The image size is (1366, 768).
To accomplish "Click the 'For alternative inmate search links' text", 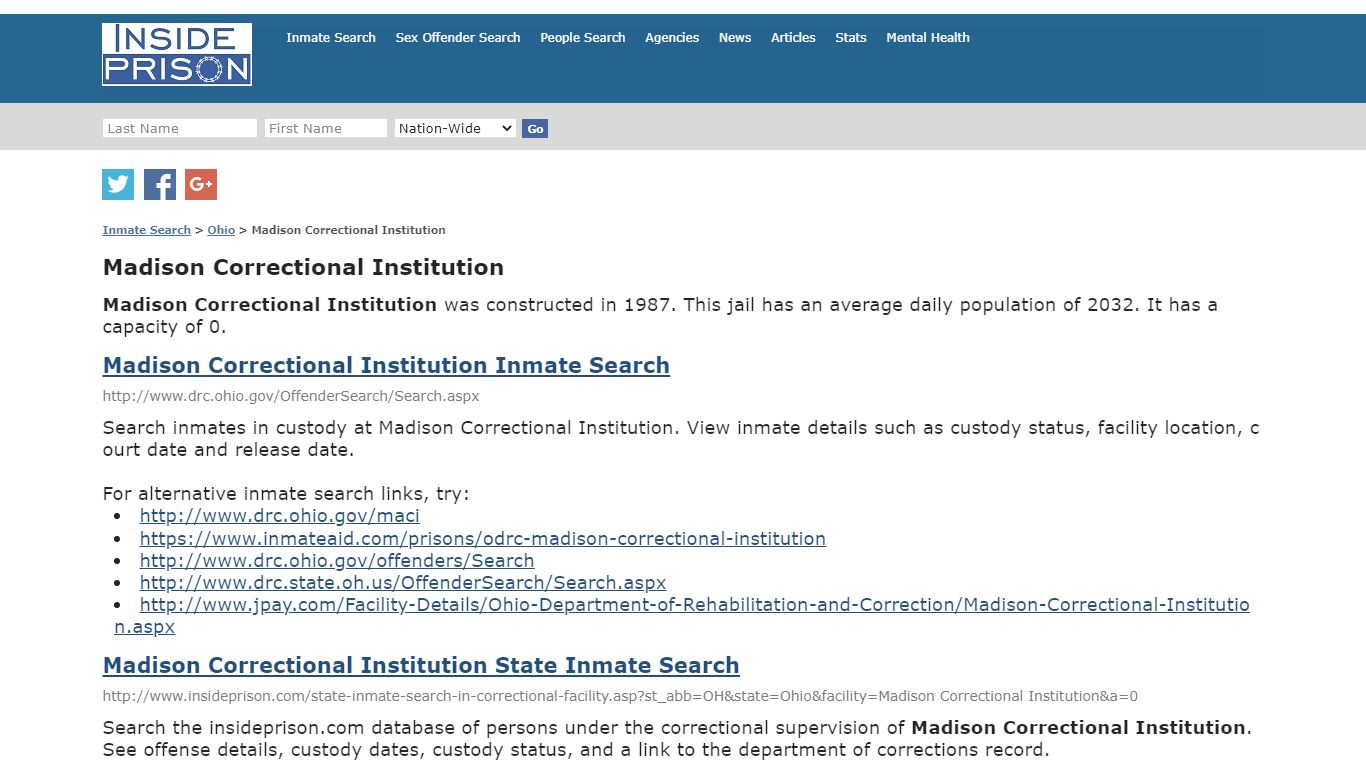I will point(286,494).
